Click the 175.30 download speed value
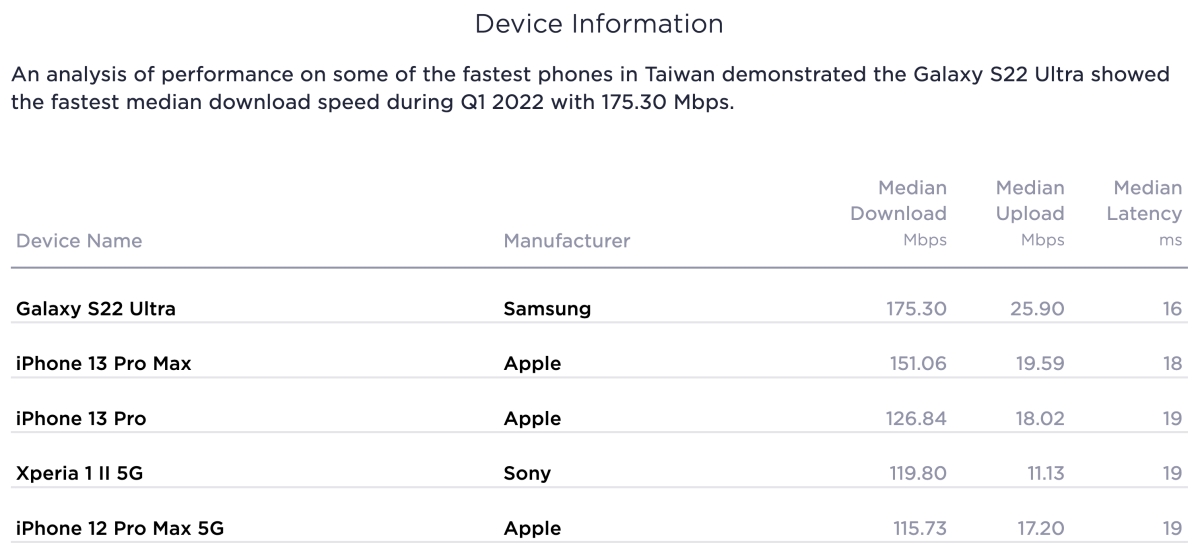This screenshot has height=559, width=1200. (916, 309)
